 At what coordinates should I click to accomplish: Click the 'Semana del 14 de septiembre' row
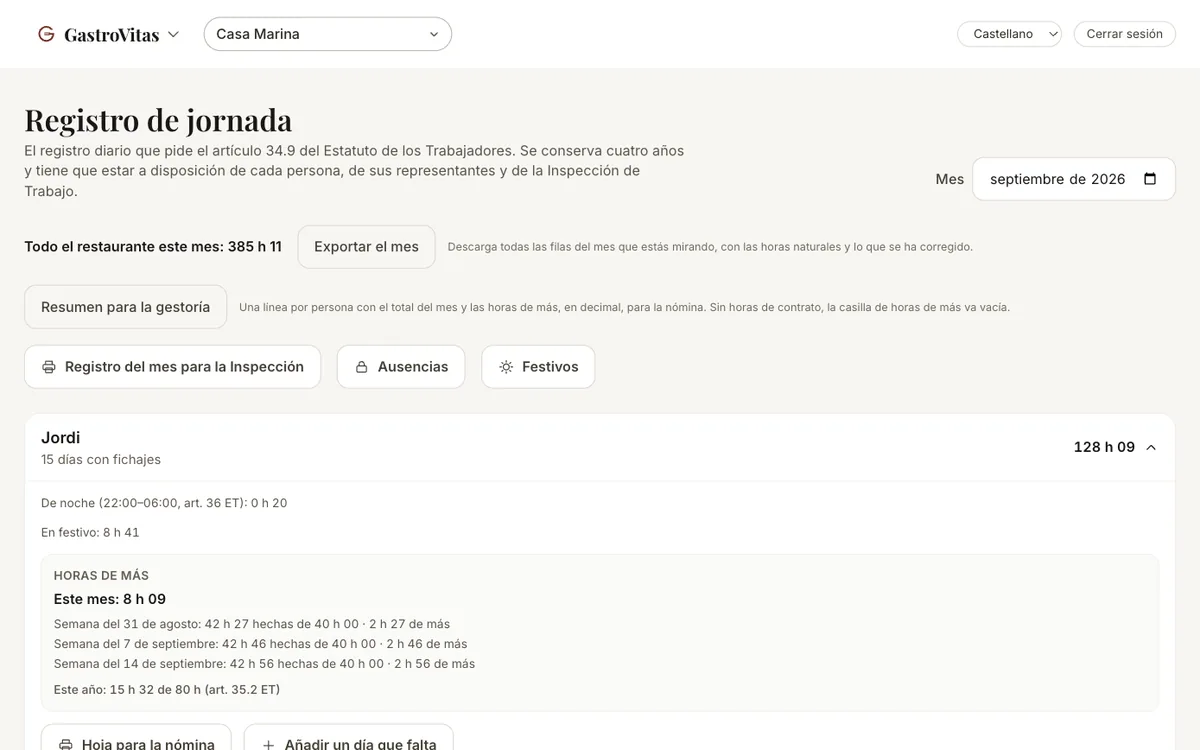[264, 664]
